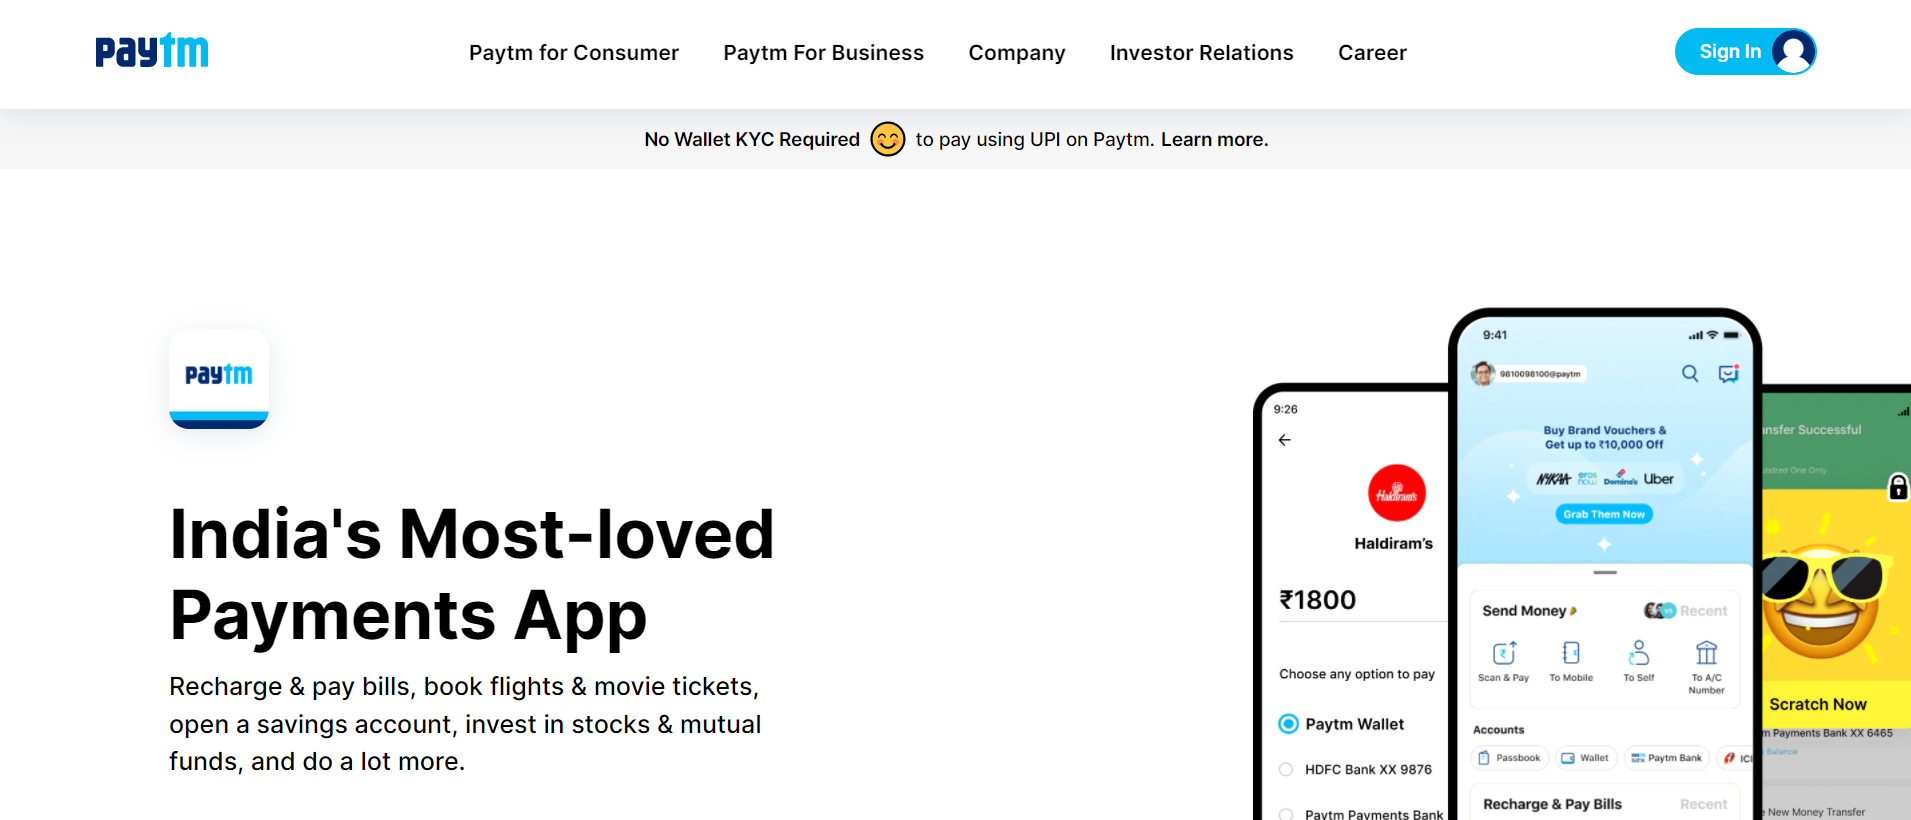Viewport: 1911px width, 820px height.
Task: Tap the Scan & Pay icon
Action: click(1504, 653)
